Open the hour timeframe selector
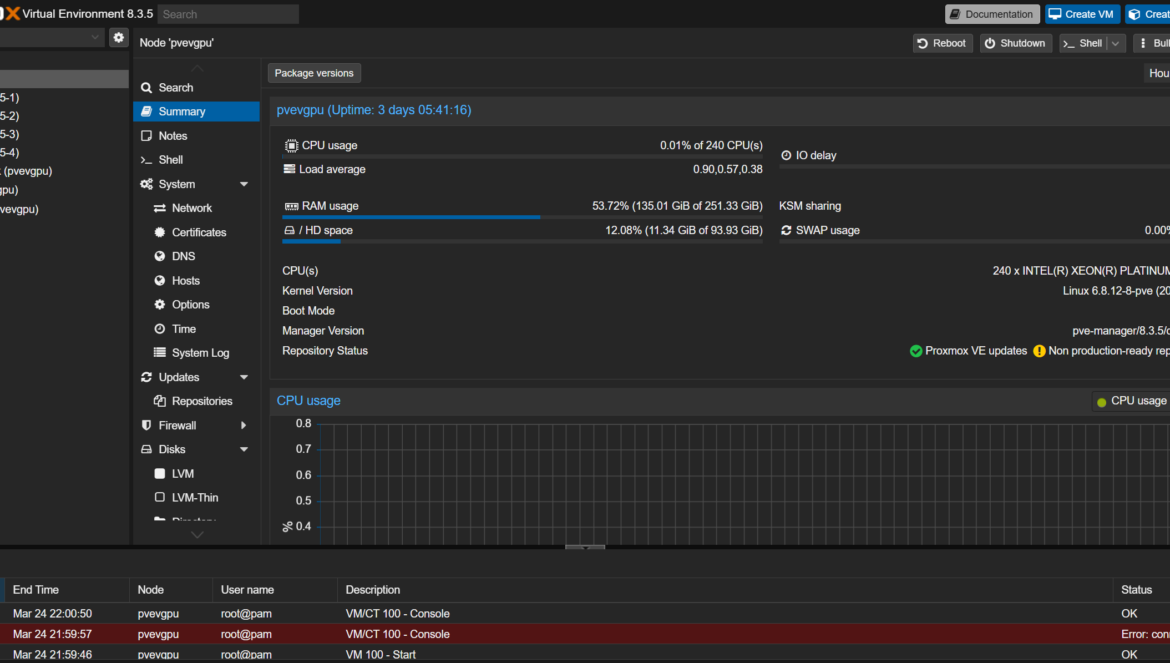The width and height of the screenshot is (1170, 663). coord(1157,73)
